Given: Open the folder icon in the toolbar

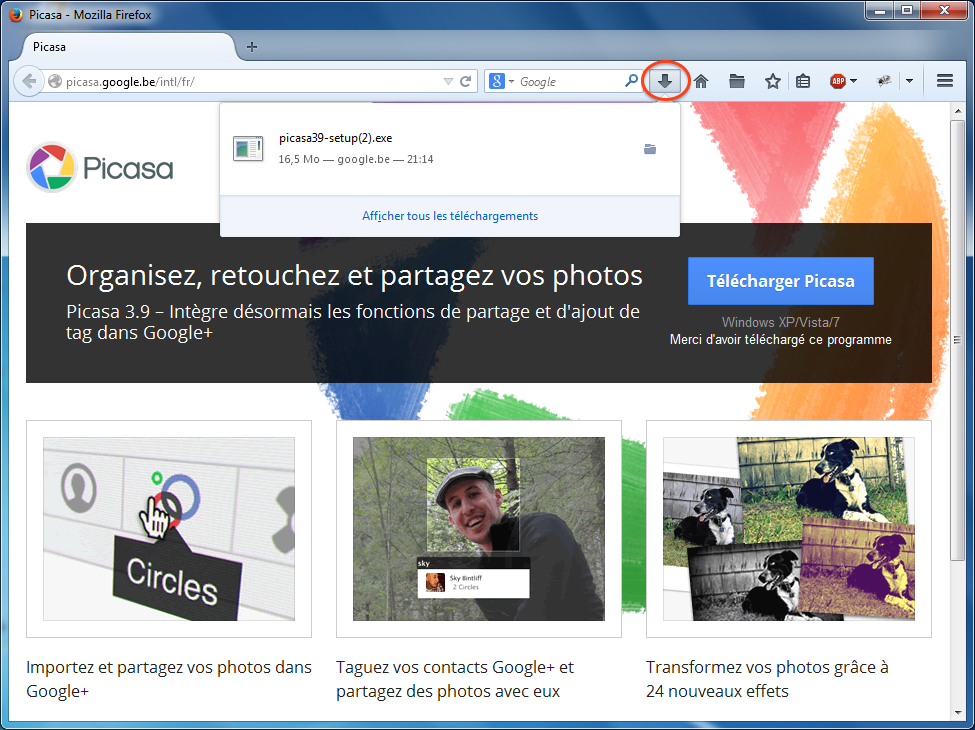Looking at the screenshot, I should point(737,81).
